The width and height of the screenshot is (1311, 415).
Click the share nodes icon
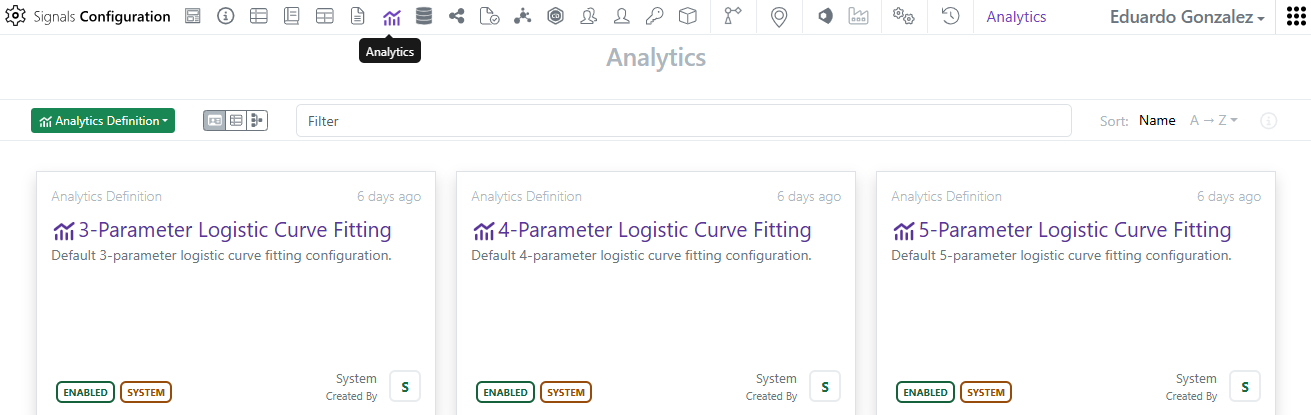click(457, 17)
